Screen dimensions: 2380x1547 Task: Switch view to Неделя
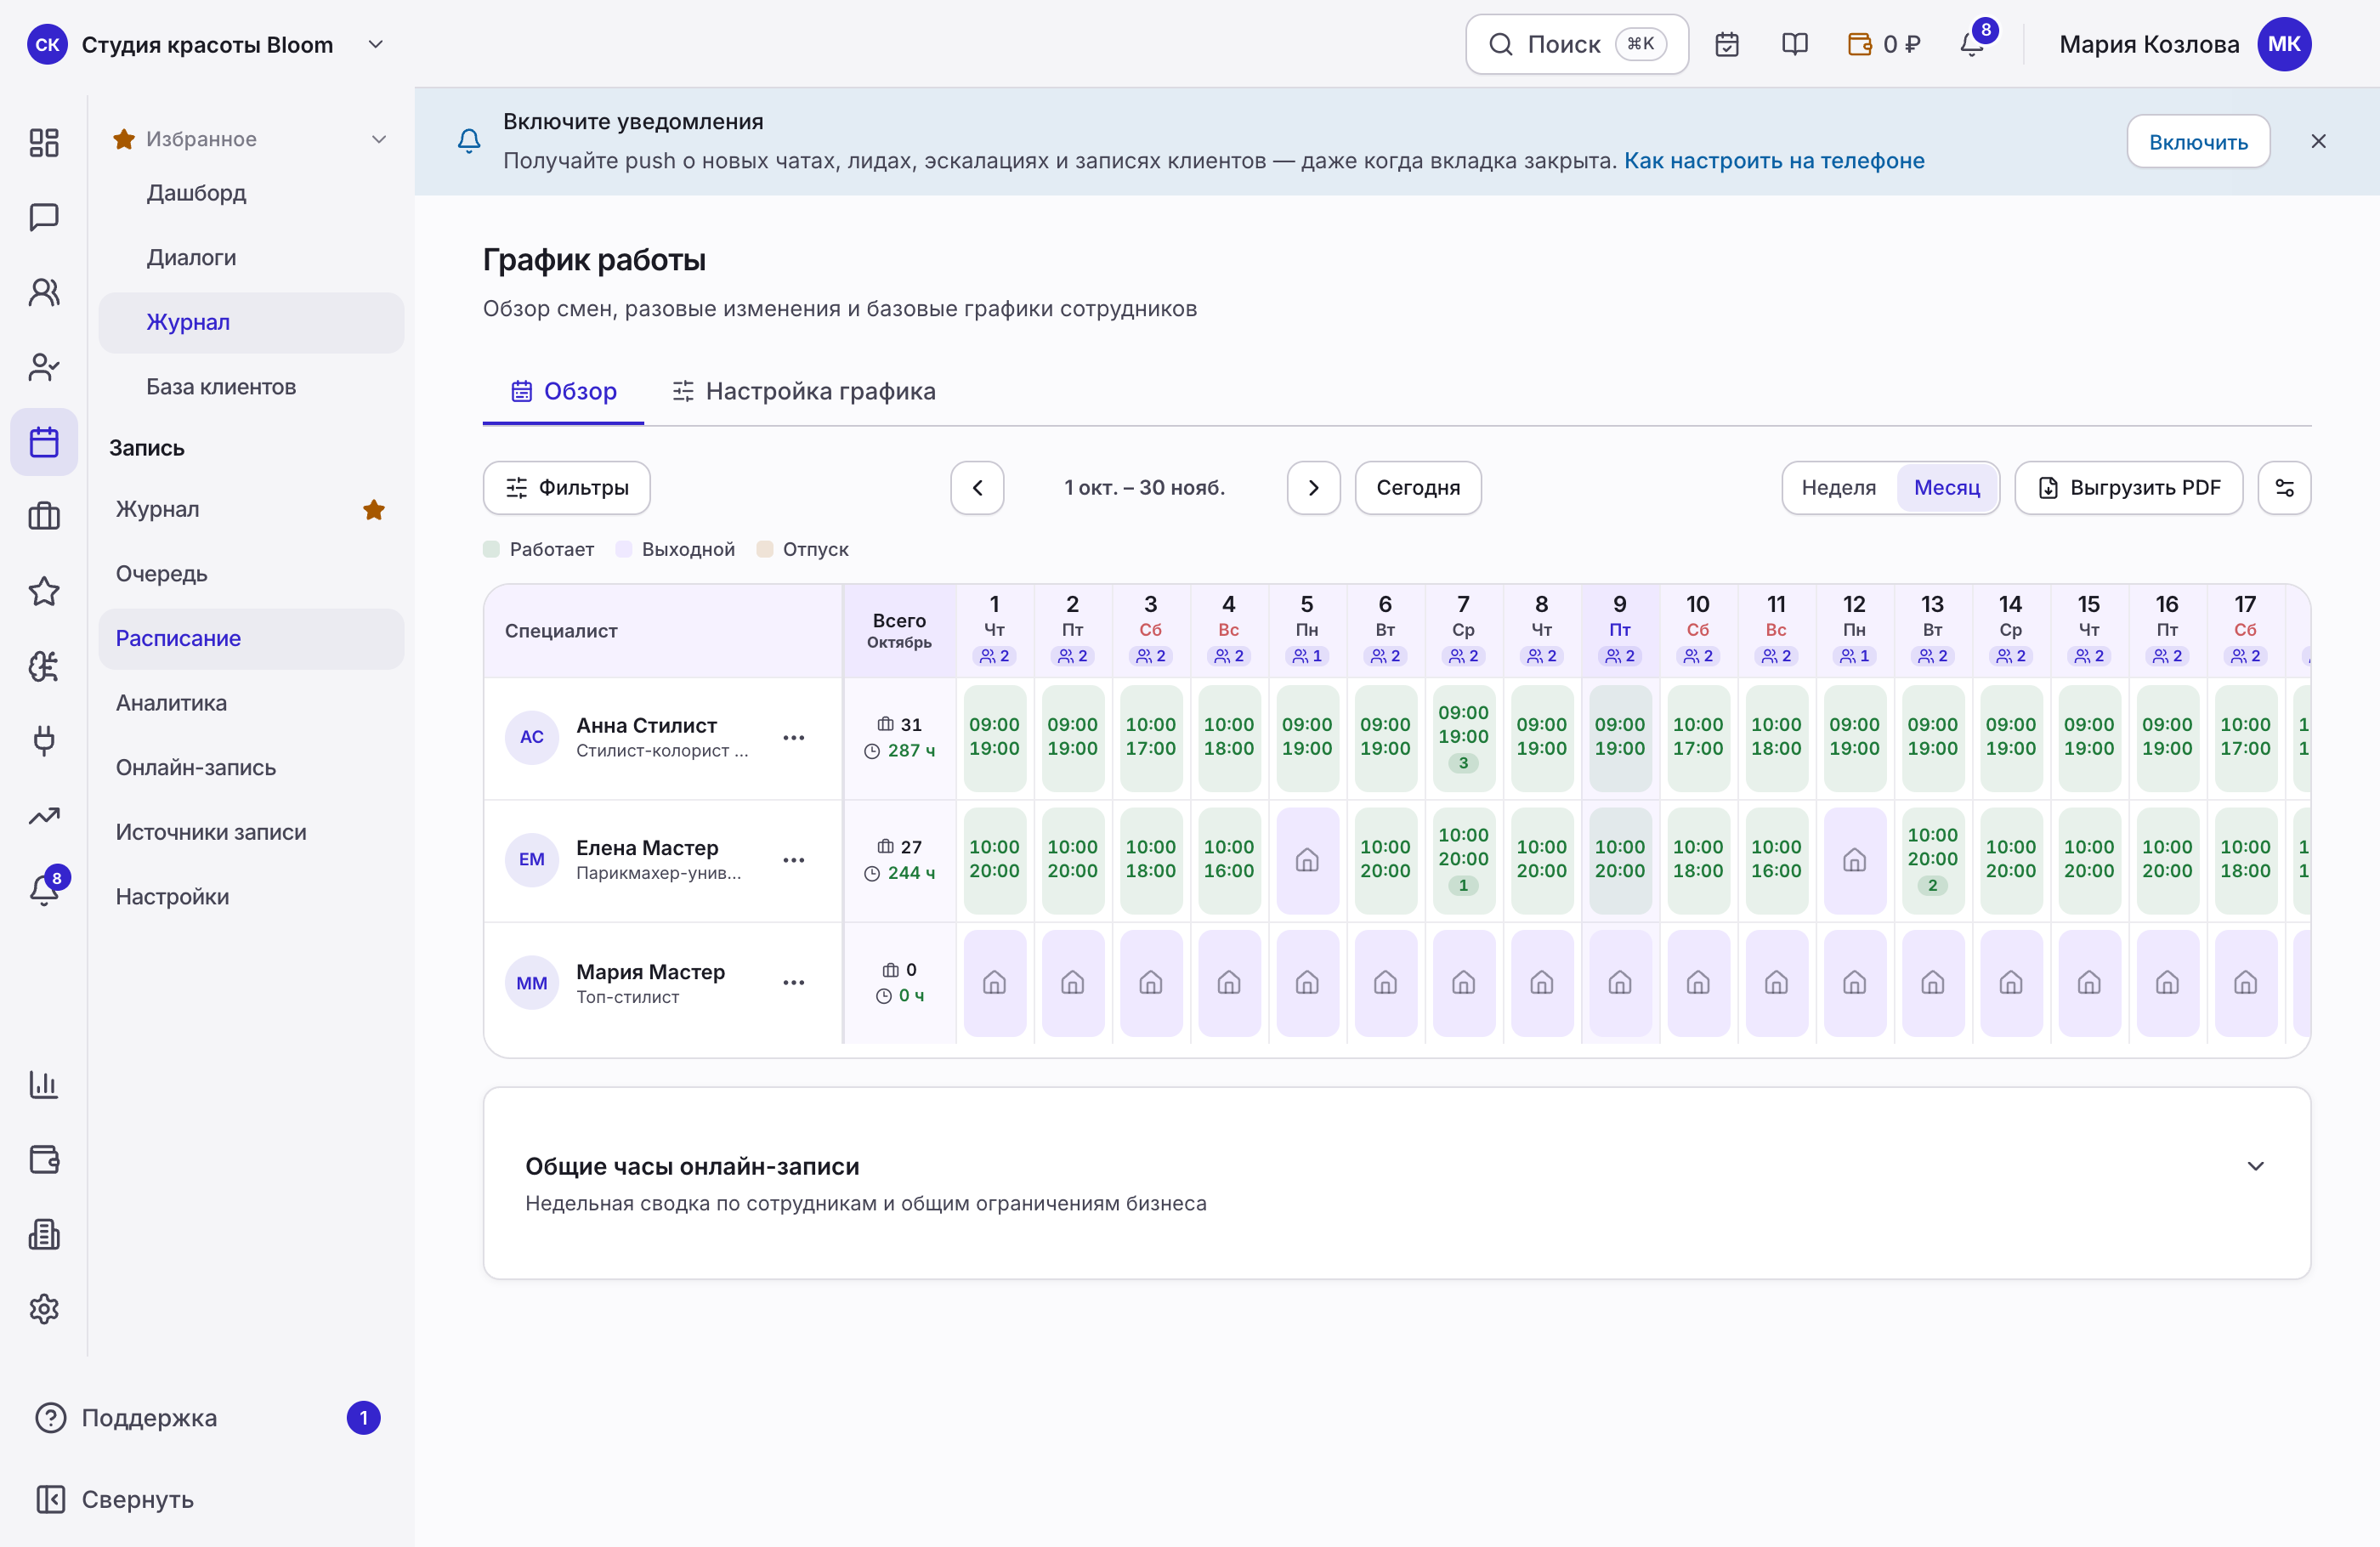[x=1838, y=488]
